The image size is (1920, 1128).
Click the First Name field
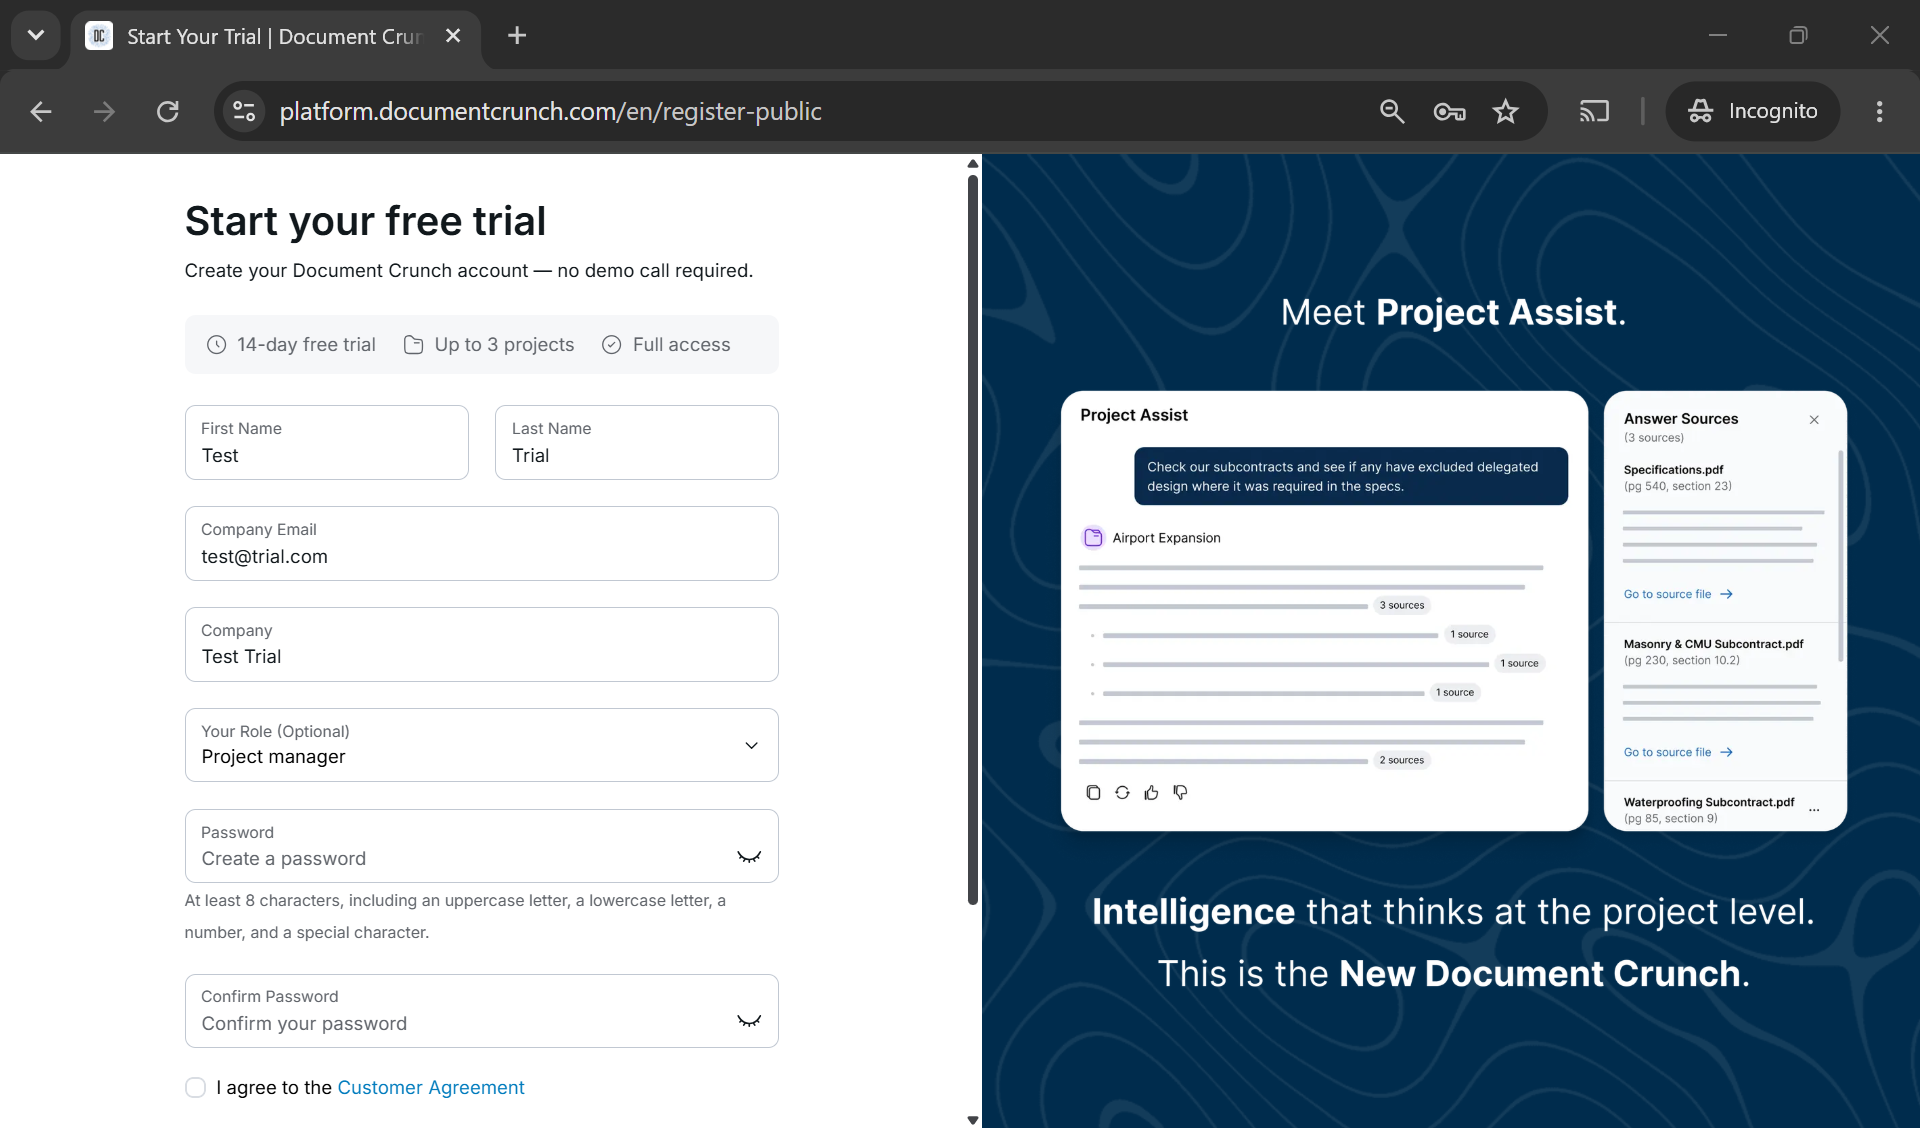point(326,442)
